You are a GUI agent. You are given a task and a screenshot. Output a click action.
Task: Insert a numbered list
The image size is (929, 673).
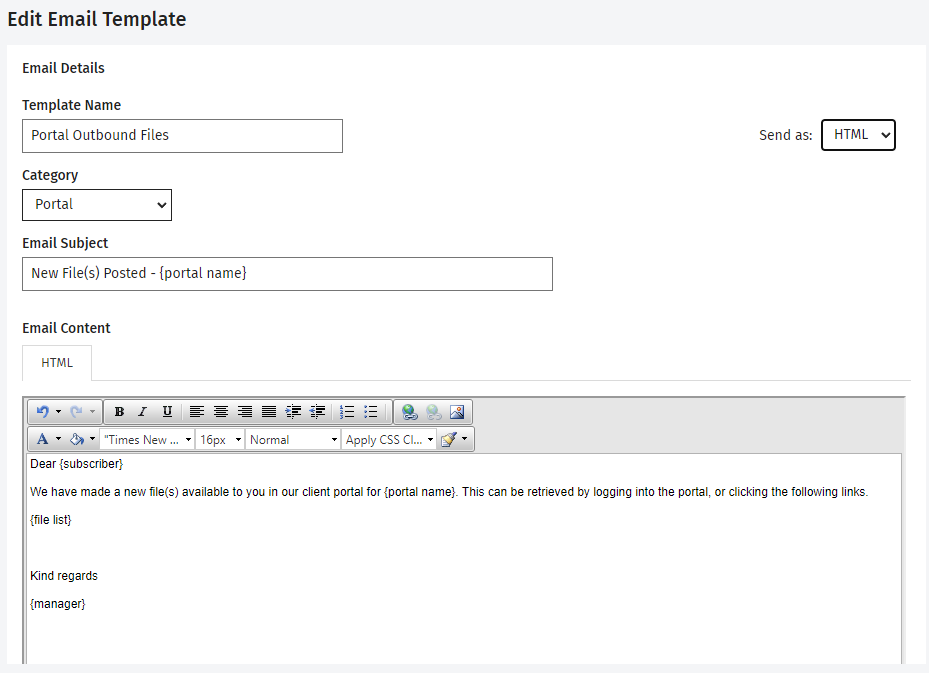[347, 412]
